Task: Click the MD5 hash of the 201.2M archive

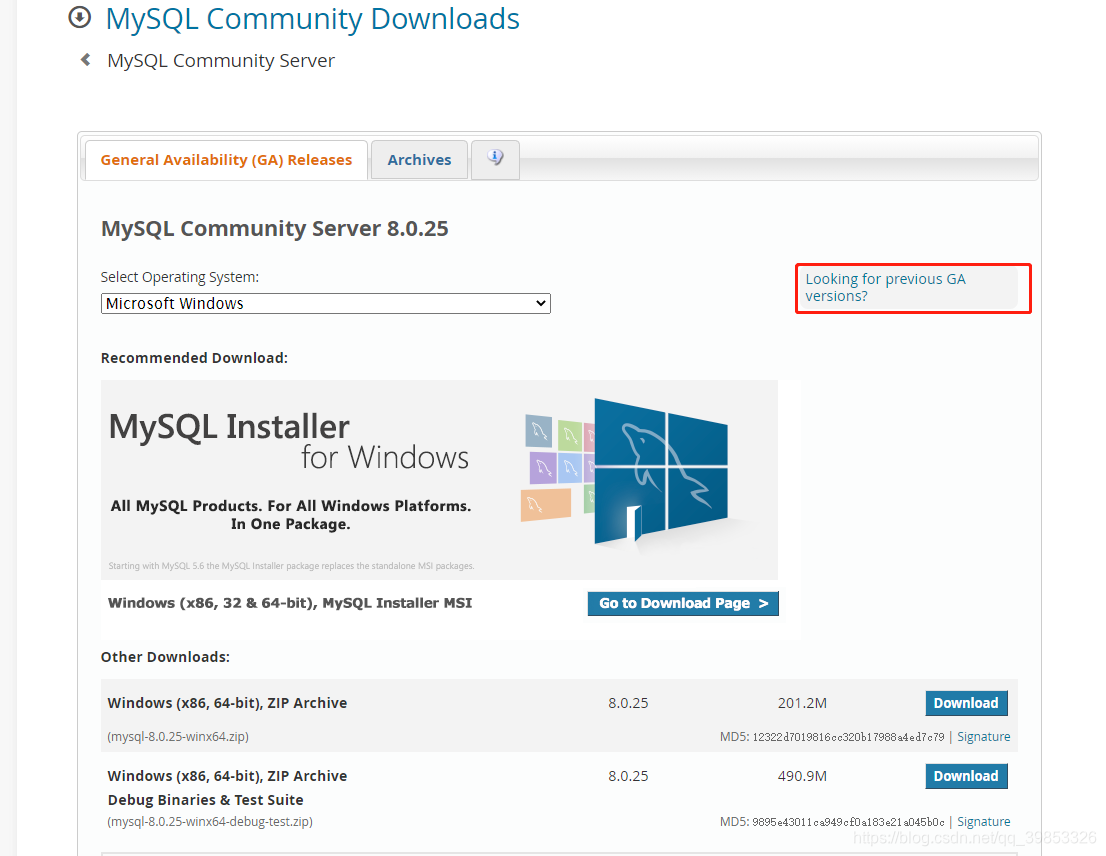Action: (x=848, y=737)
